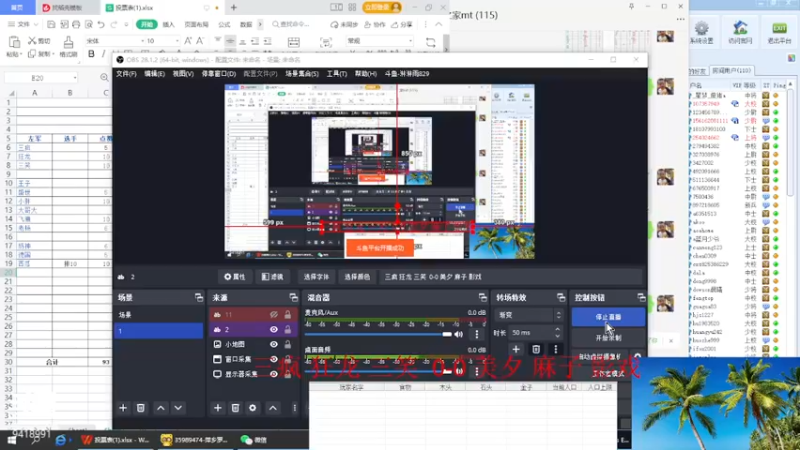Screen dimensions: 800x450
Task: Click the 开始录制 button in OBS
Action: (608, 337)
